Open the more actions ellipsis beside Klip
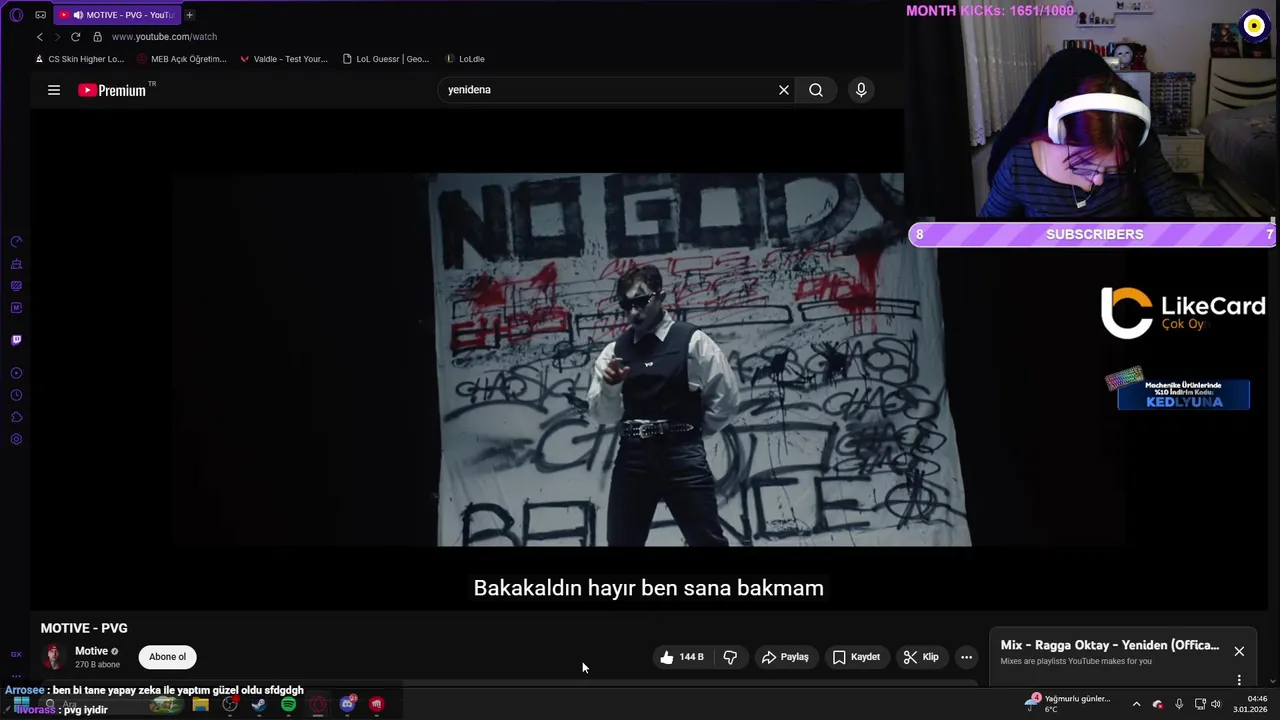The image size is (1280, 720). 966,657
